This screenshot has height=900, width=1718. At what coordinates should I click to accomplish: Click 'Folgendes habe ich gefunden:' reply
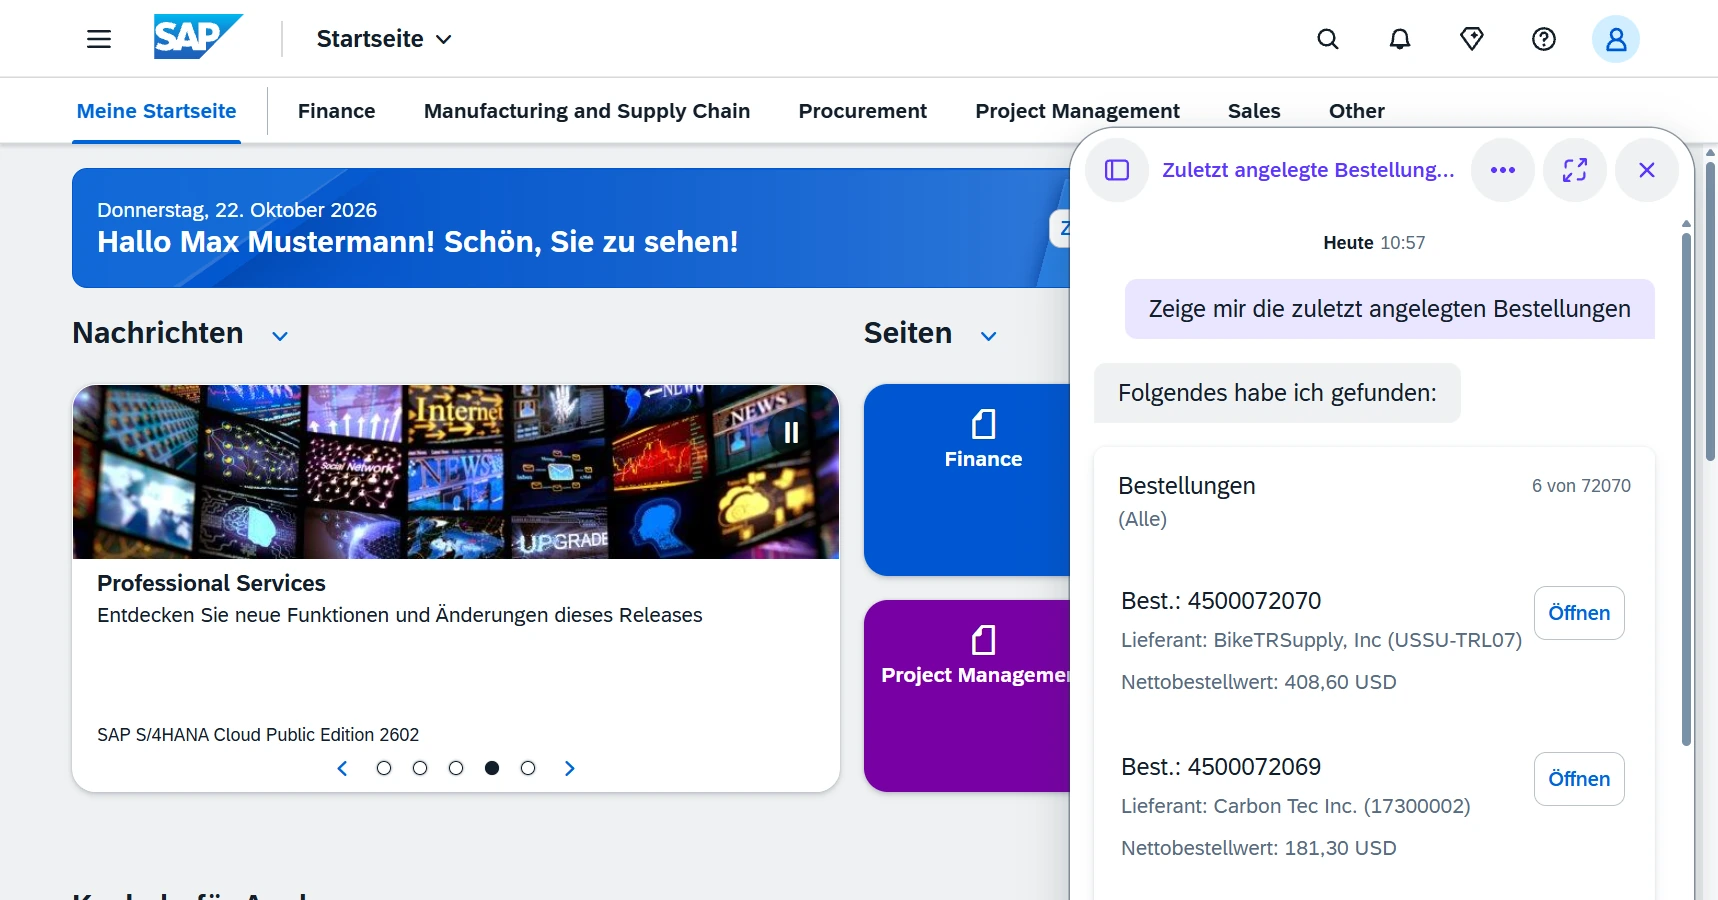click(1277, 393)
